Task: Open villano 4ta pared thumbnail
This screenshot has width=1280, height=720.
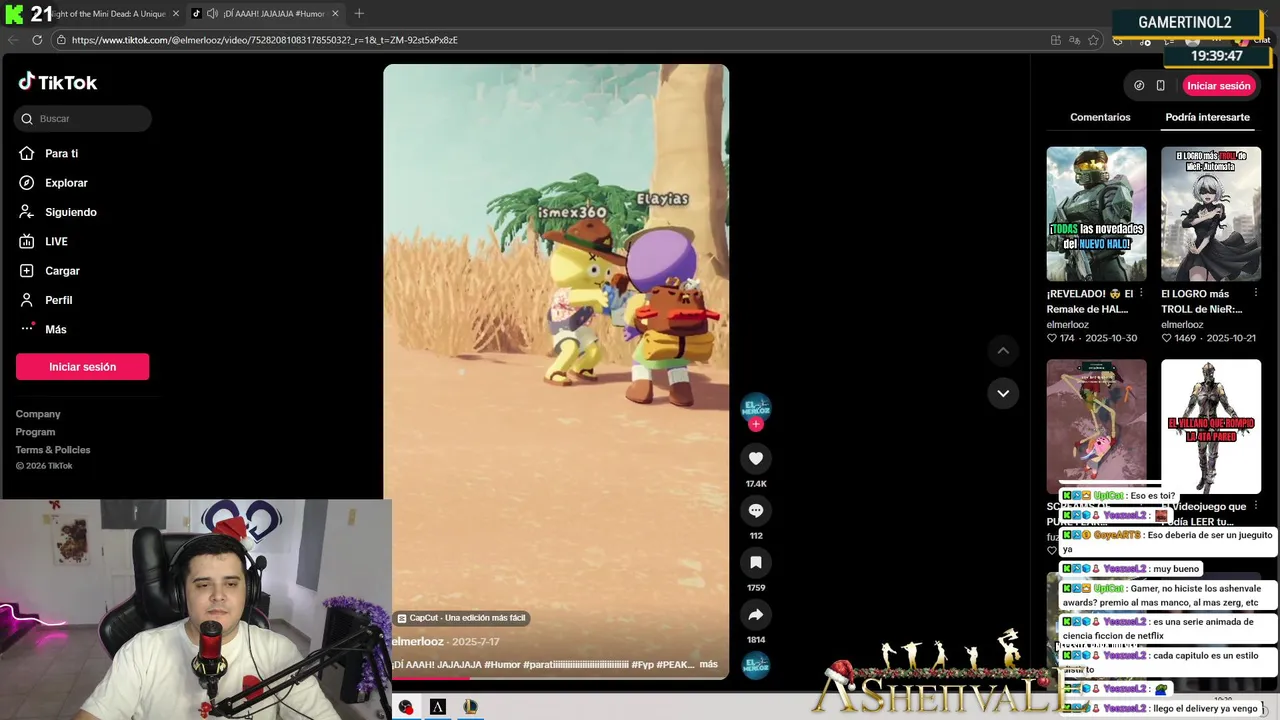Action: [1211, 427]
